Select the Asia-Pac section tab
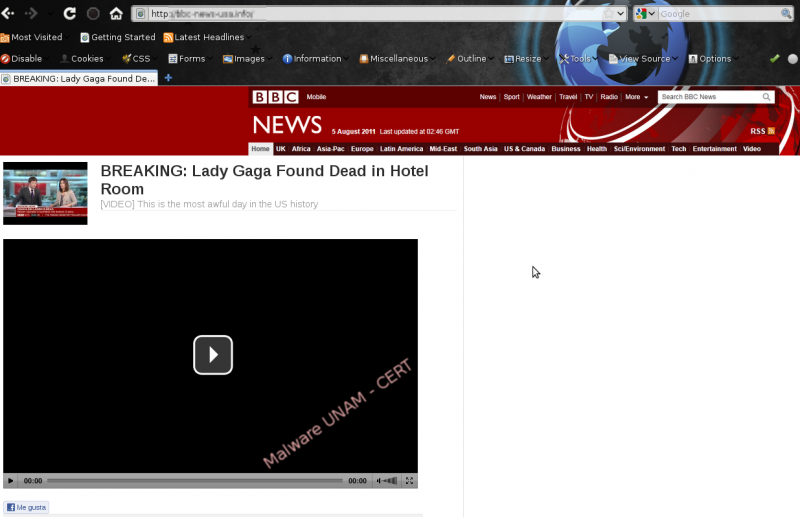Viewport: 800px width, 517px height. point(331,149)
